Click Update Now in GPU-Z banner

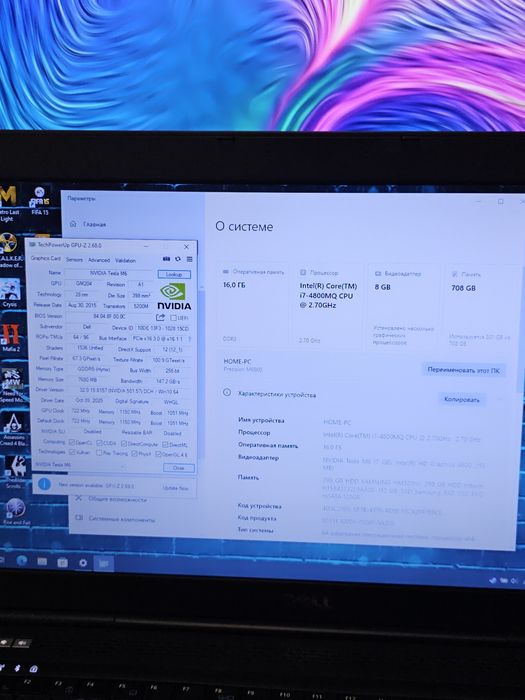click(x=175, y=488)
